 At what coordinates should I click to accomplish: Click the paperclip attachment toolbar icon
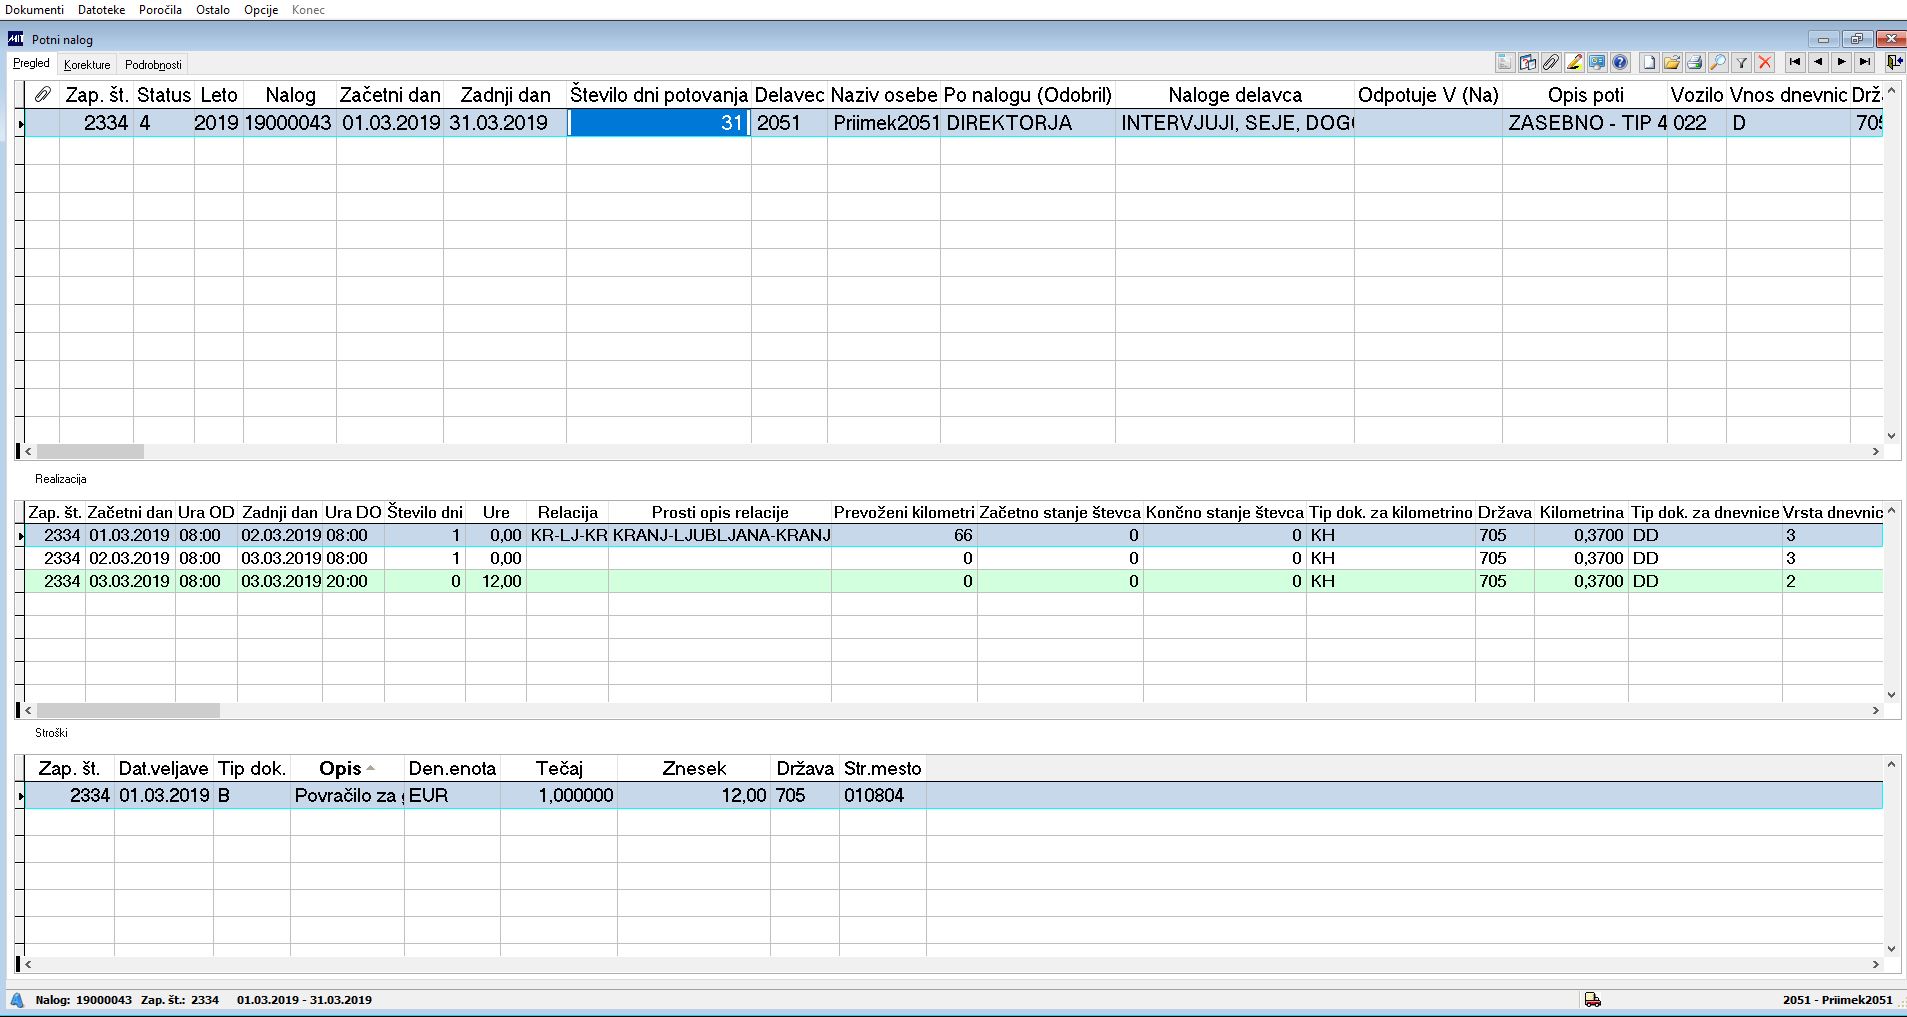click(1551, 62)
